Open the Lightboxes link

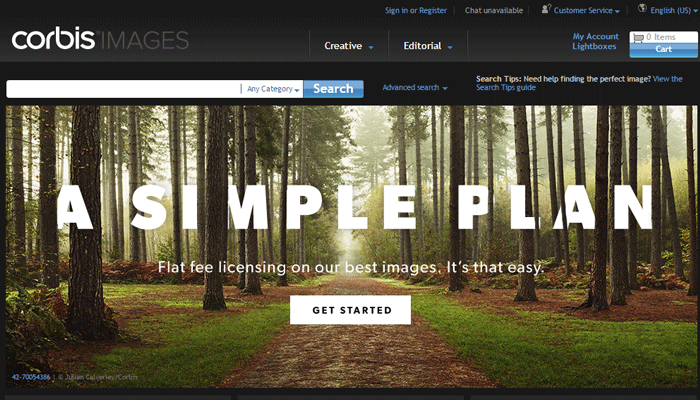[x=594, y=46]
